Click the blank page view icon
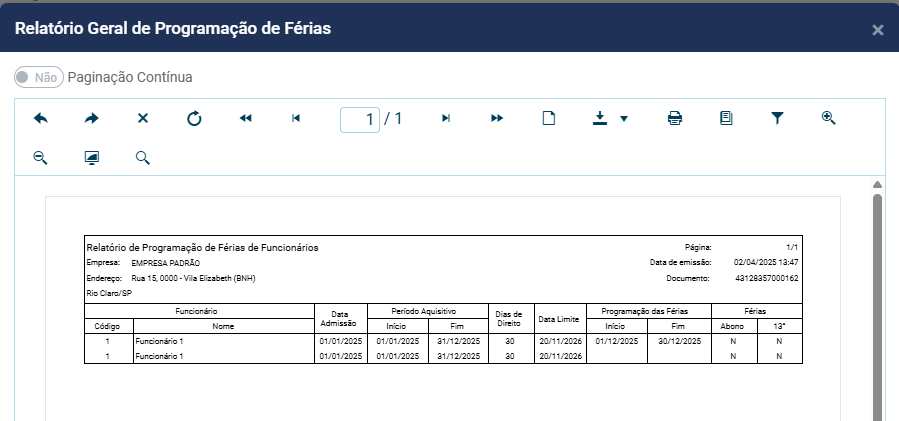This screenshot has width=899, height=421. click(x=548, y=118)
